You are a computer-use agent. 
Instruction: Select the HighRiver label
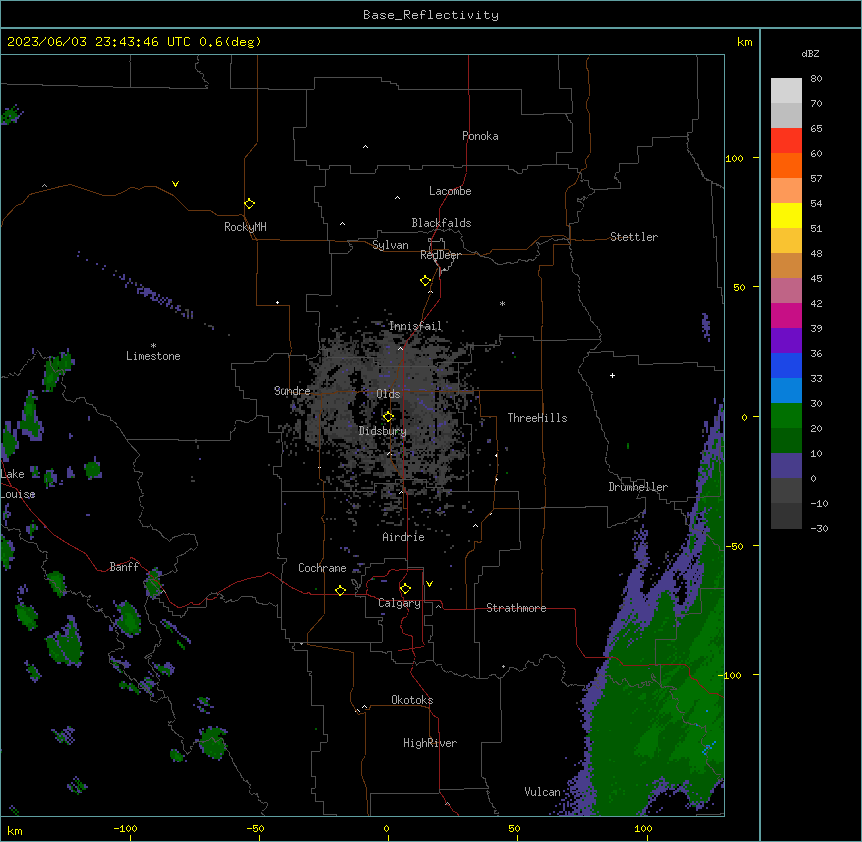(430, 743)
